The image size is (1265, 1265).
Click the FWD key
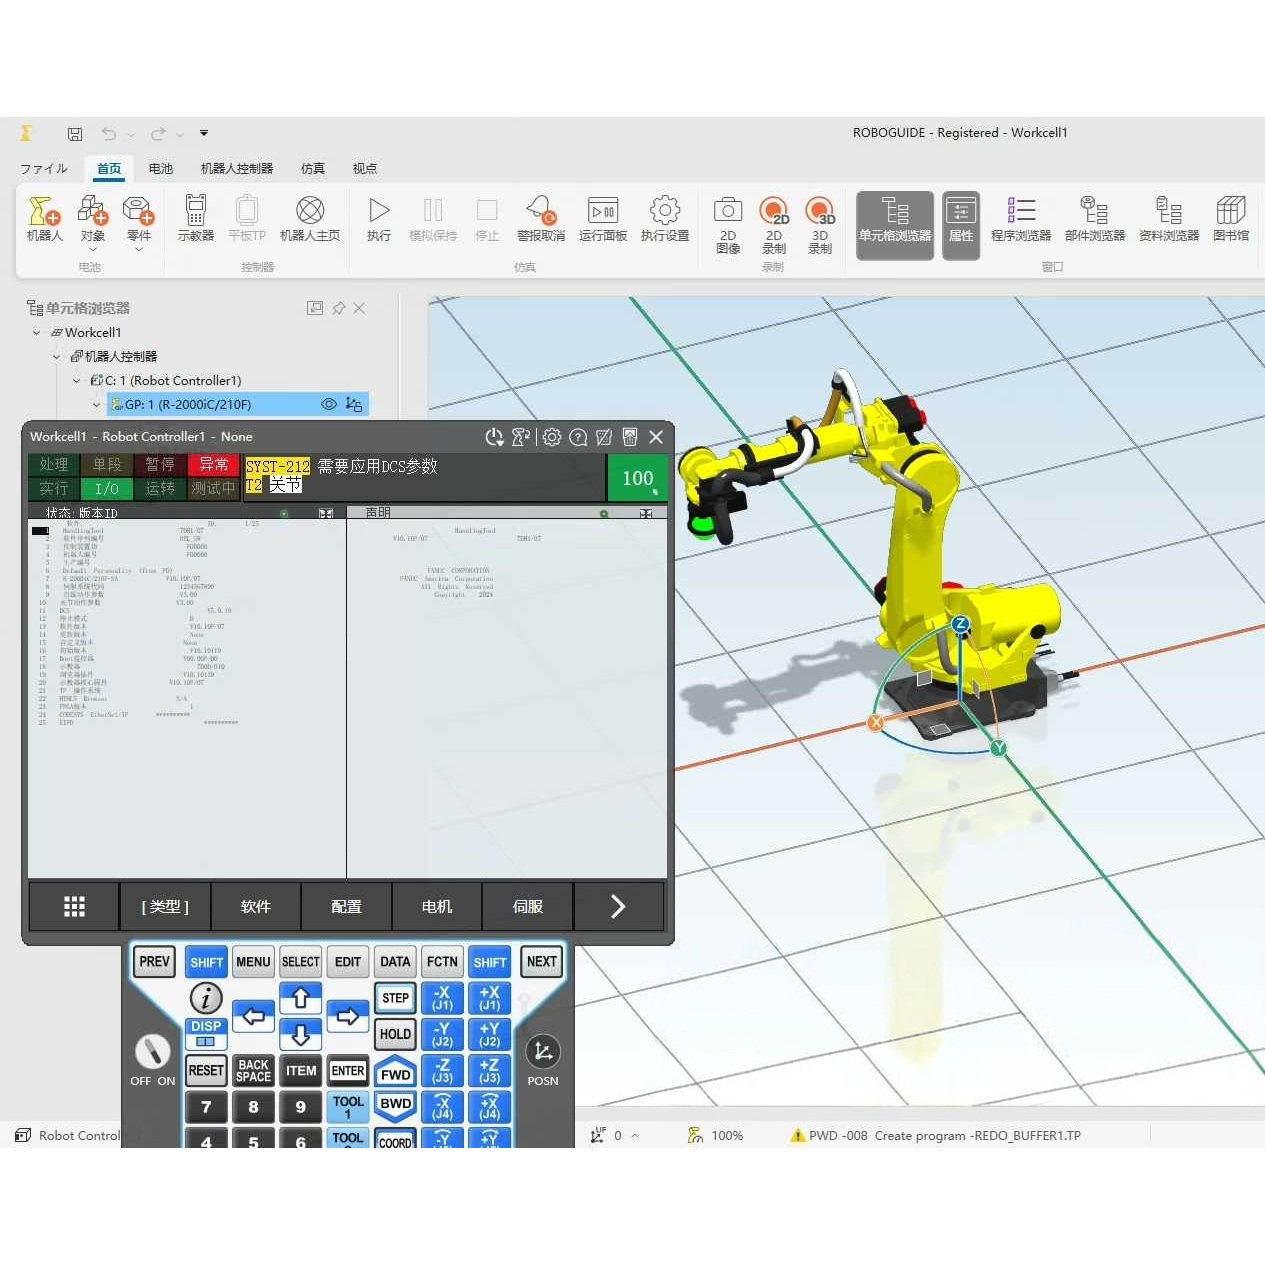tap(395, 1072)
